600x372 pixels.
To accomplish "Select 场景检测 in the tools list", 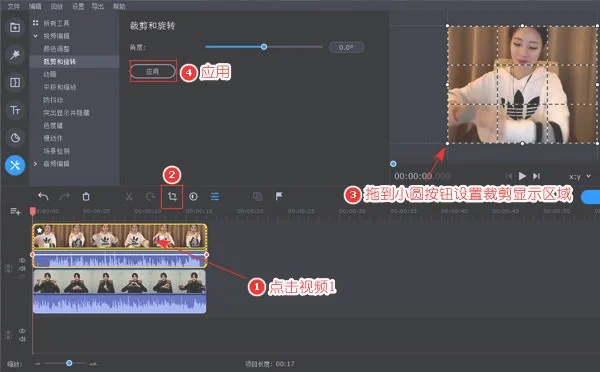I will click(56, 151).
